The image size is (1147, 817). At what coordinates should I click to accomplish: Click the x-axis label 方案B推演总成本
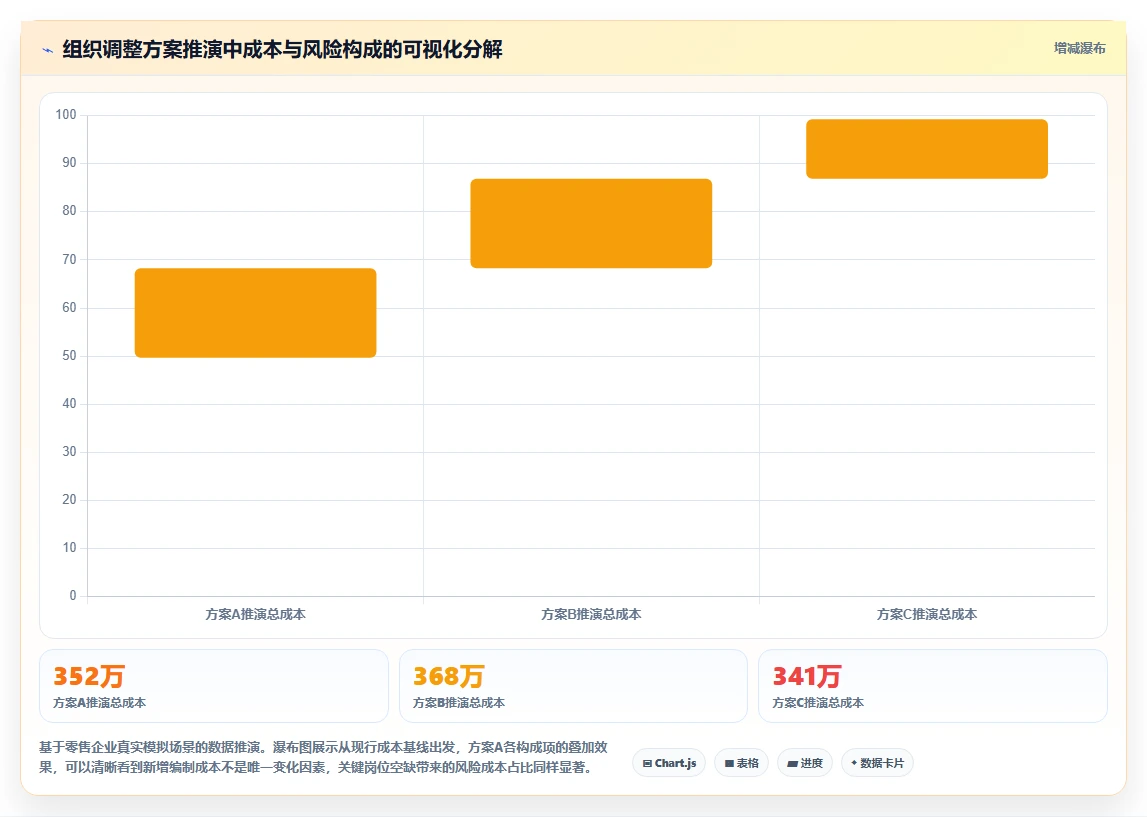tap(591, 614)
